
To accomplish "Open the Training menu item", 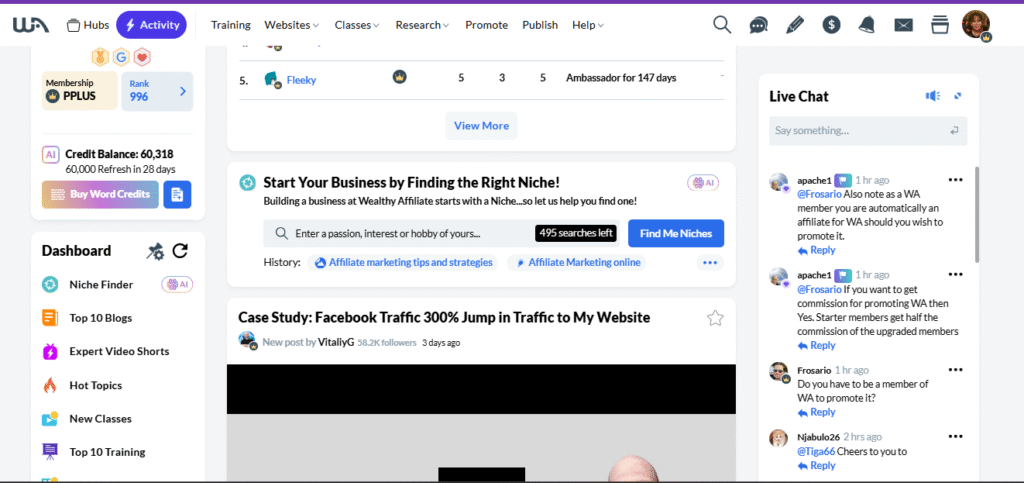I will pos(231,25).
